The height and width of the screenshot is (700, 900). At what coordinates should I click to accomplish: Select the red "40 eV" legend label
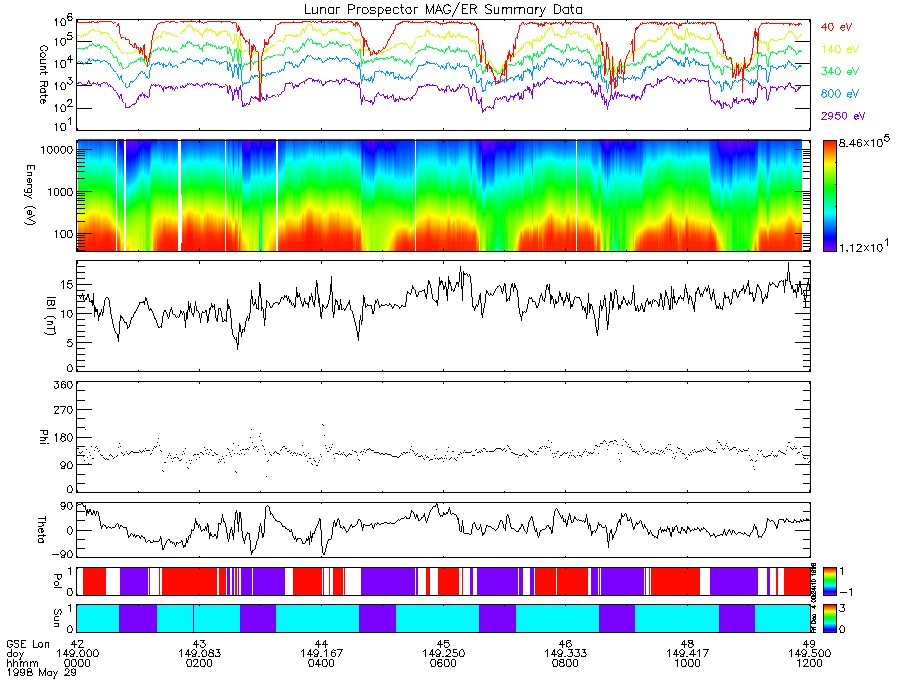(x=836, y=27)
